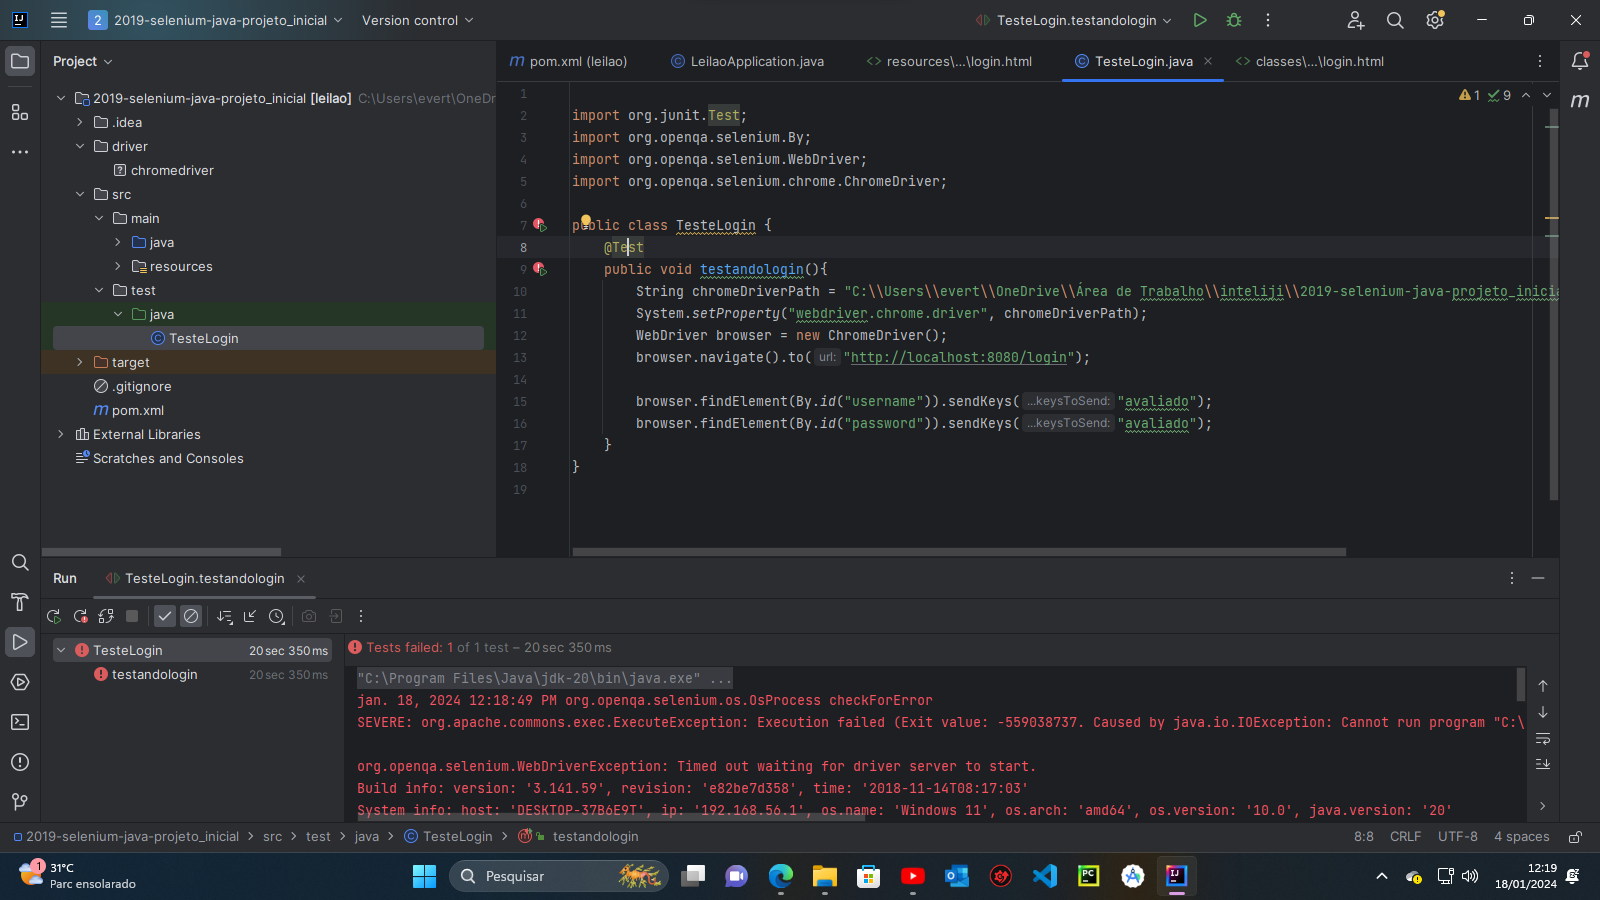Screen dimensions: 1600x900
Task: Open IDE settings gear icon
Action: (x=1435, y=20)
